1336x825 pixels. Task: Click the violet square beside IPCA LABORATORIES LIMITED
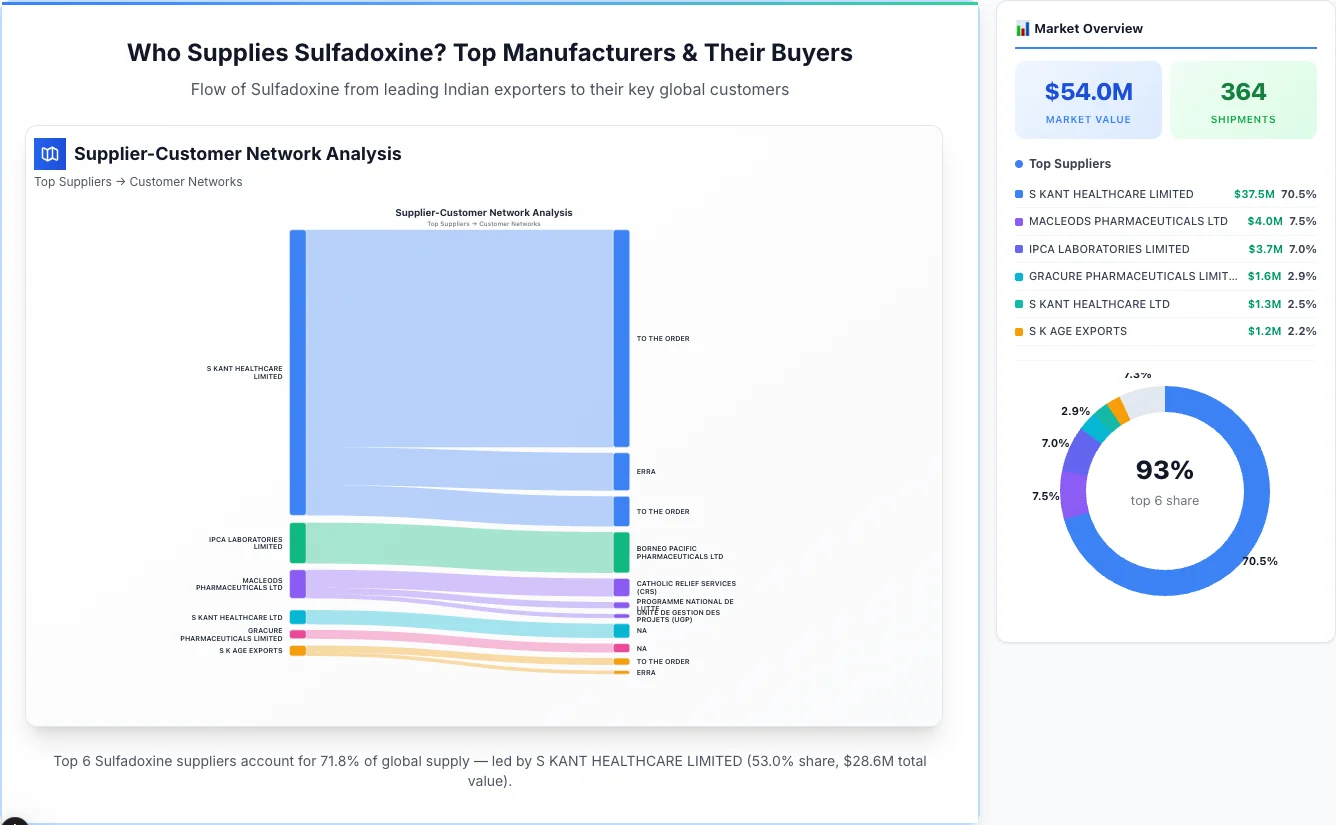[x=1019, y=249]
